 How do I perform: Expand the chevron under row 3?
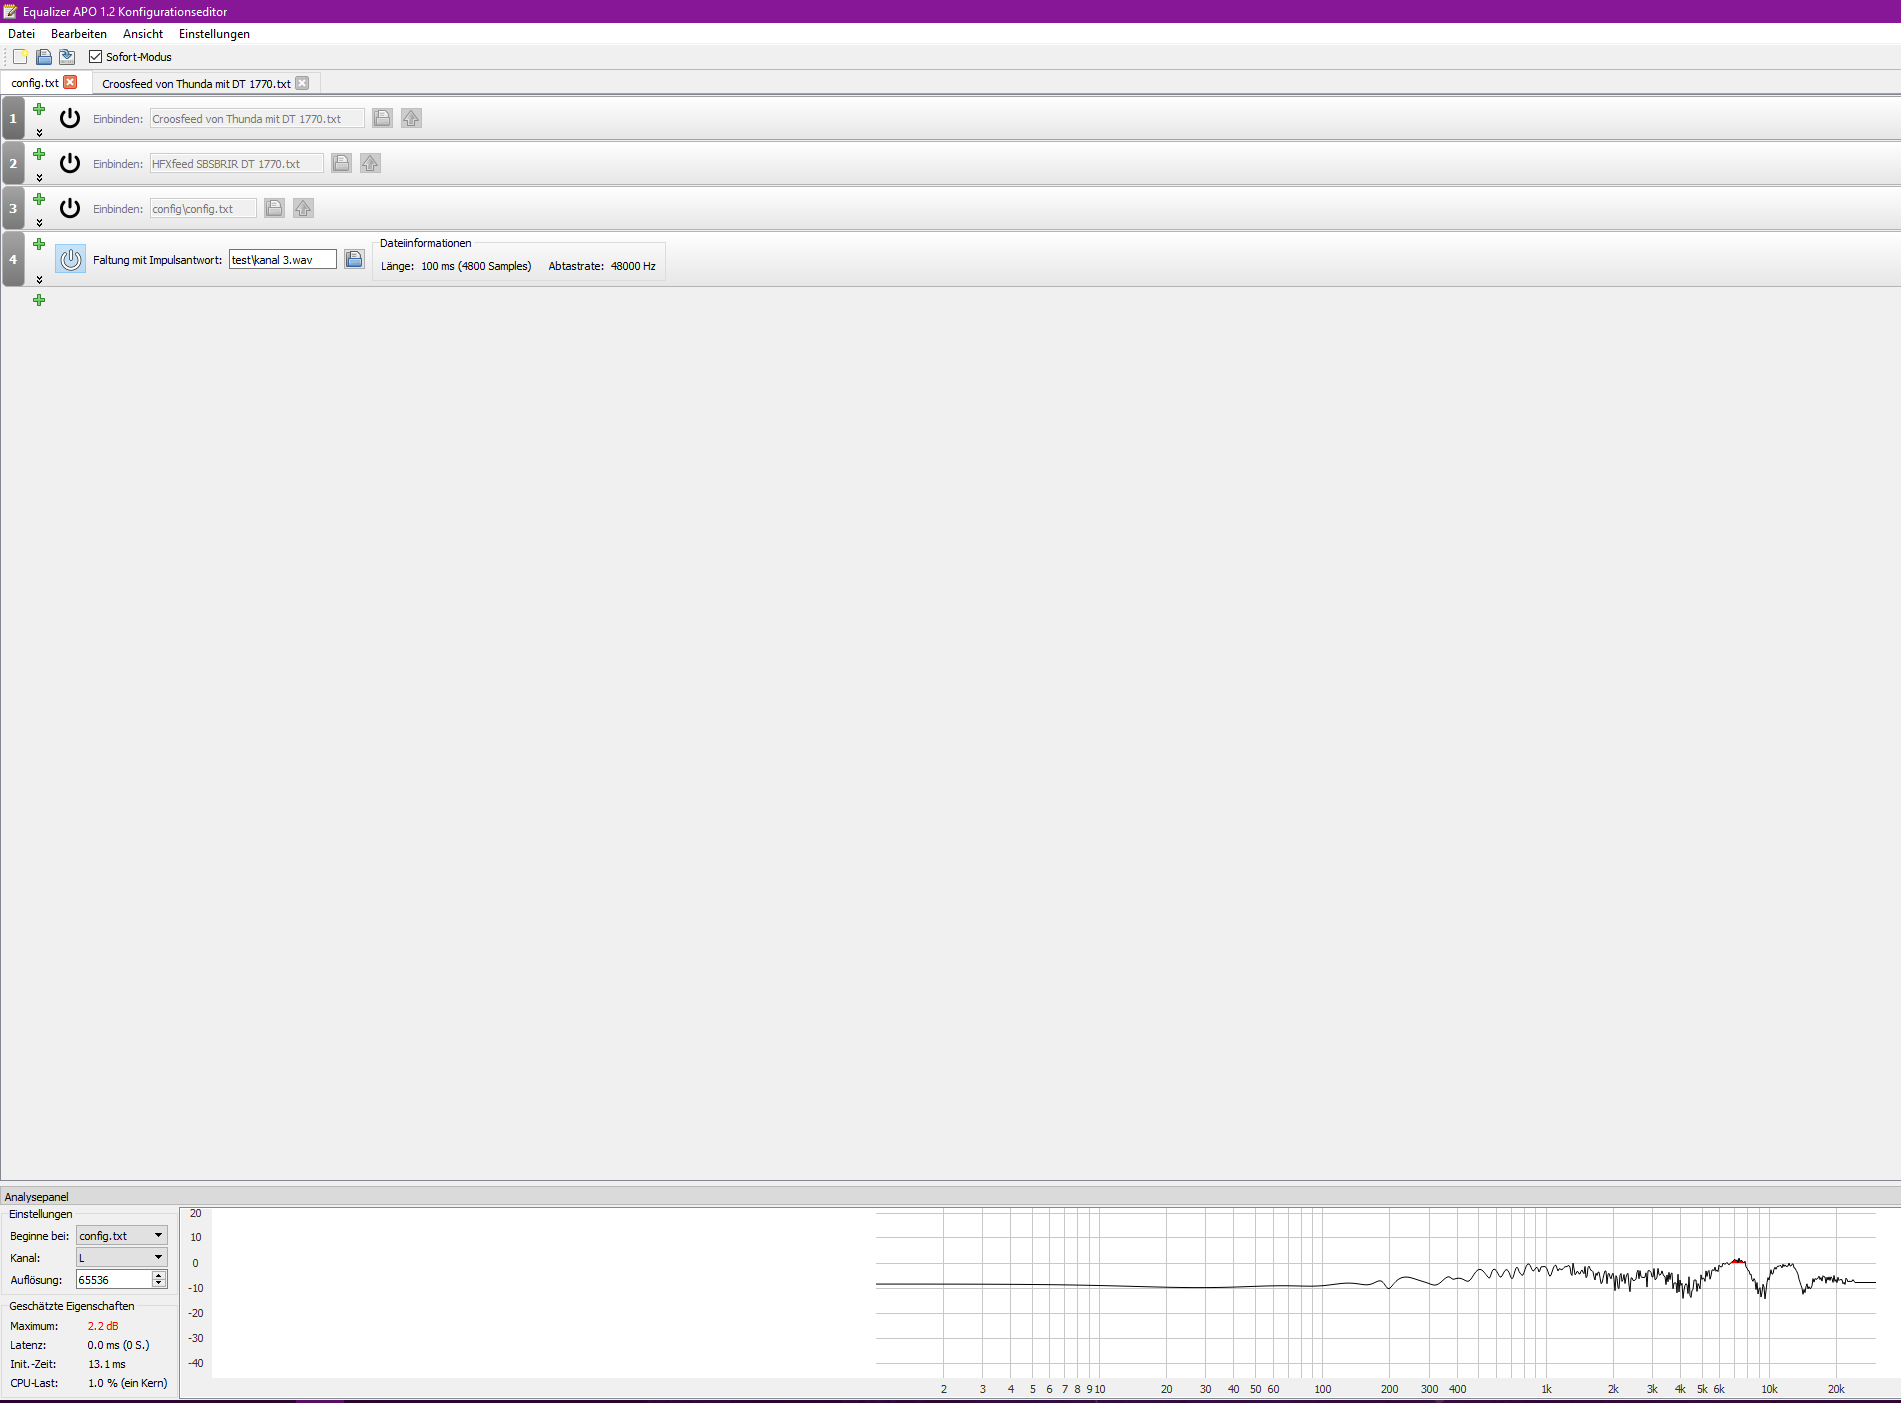pyautogui.click(x=39, y=223)
